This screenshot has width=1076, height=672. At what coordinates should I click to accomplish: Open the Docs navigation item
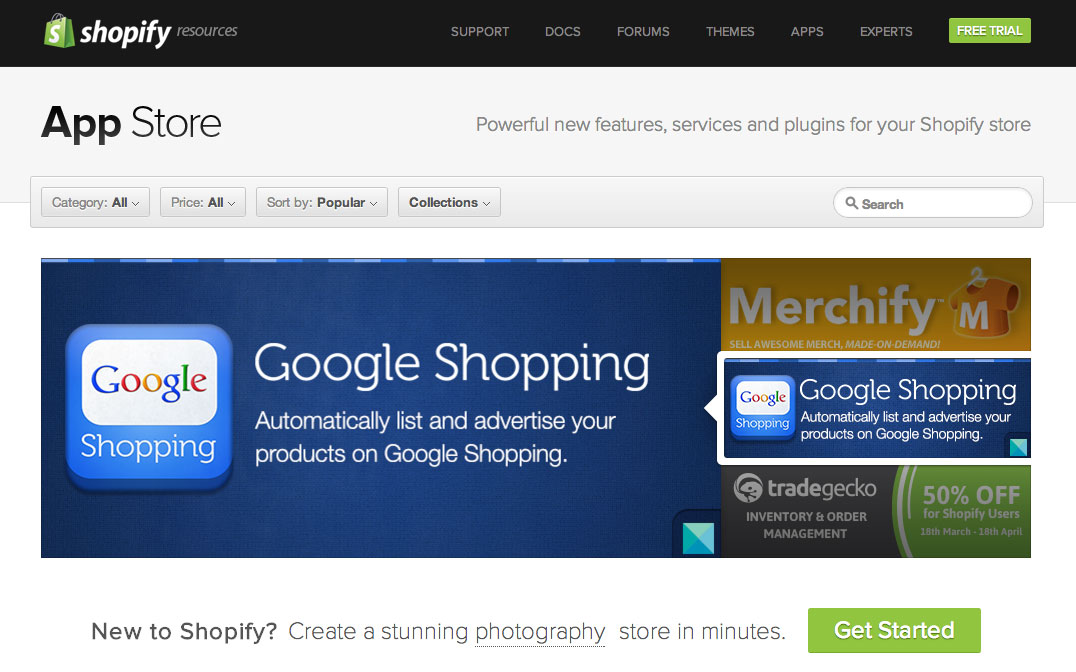tap(563, 32)
